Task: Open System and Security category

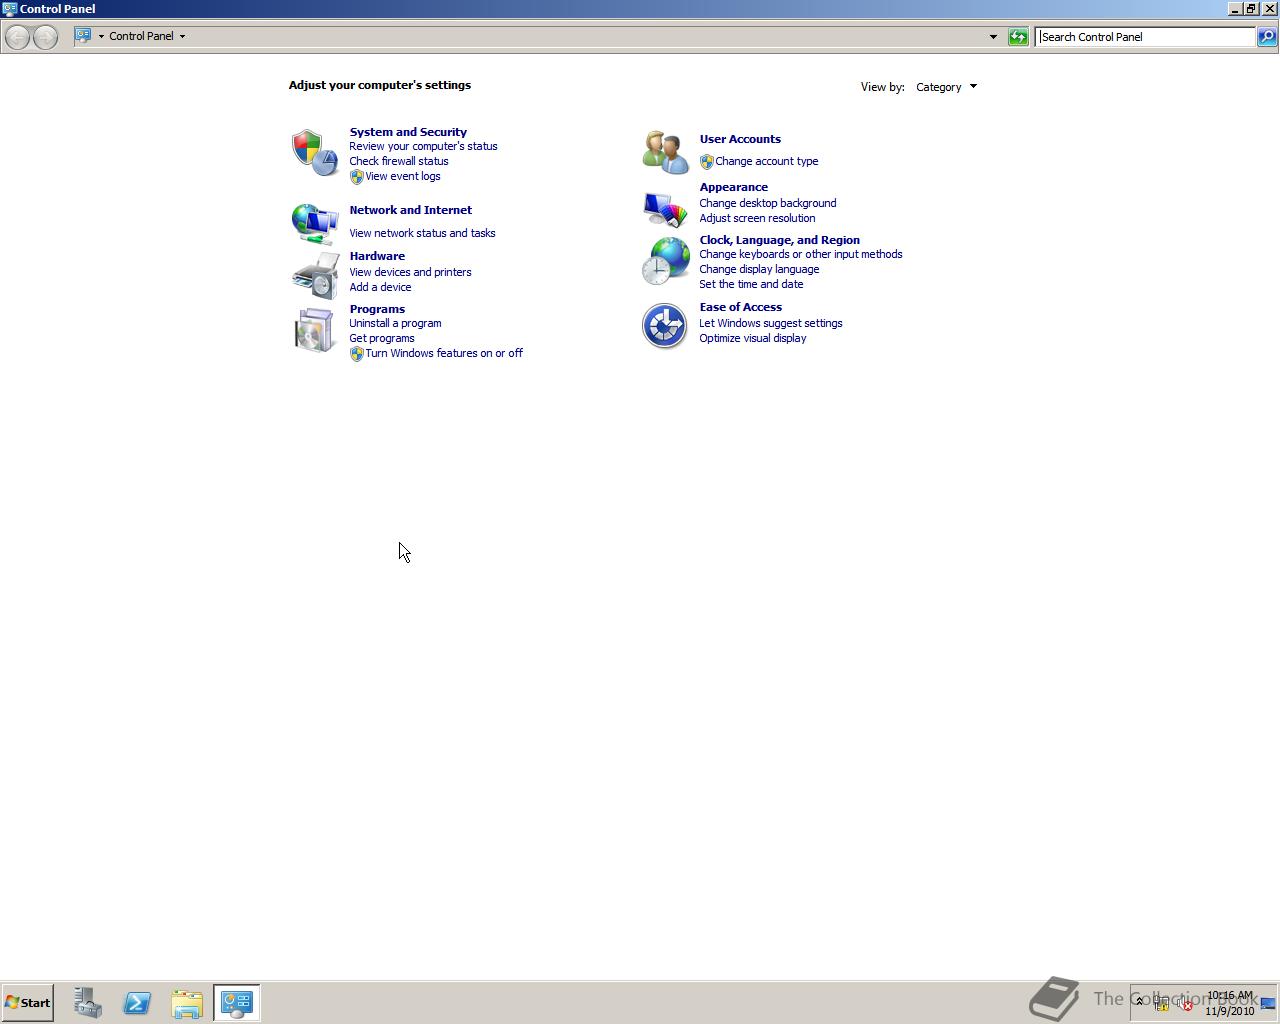Action: [408, 132]
